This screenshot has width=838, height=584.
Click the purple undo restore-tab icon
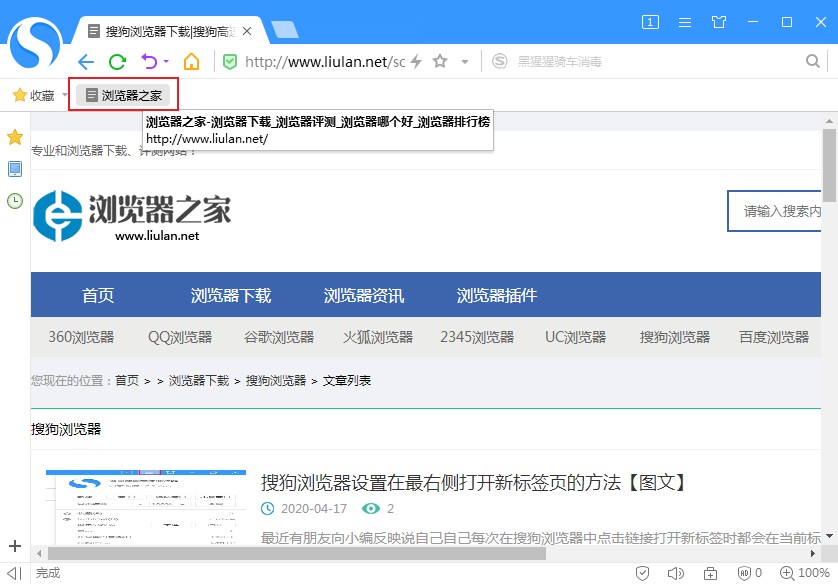click(x=149, y=61)
